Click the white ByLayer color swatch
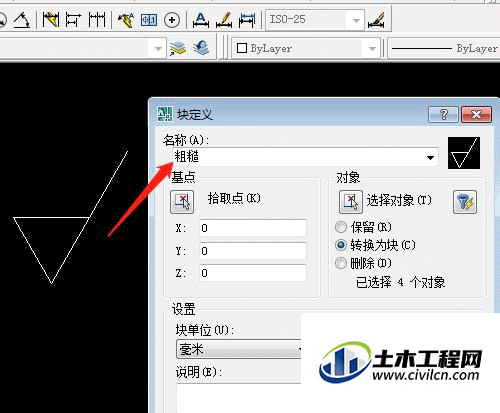 242,48
